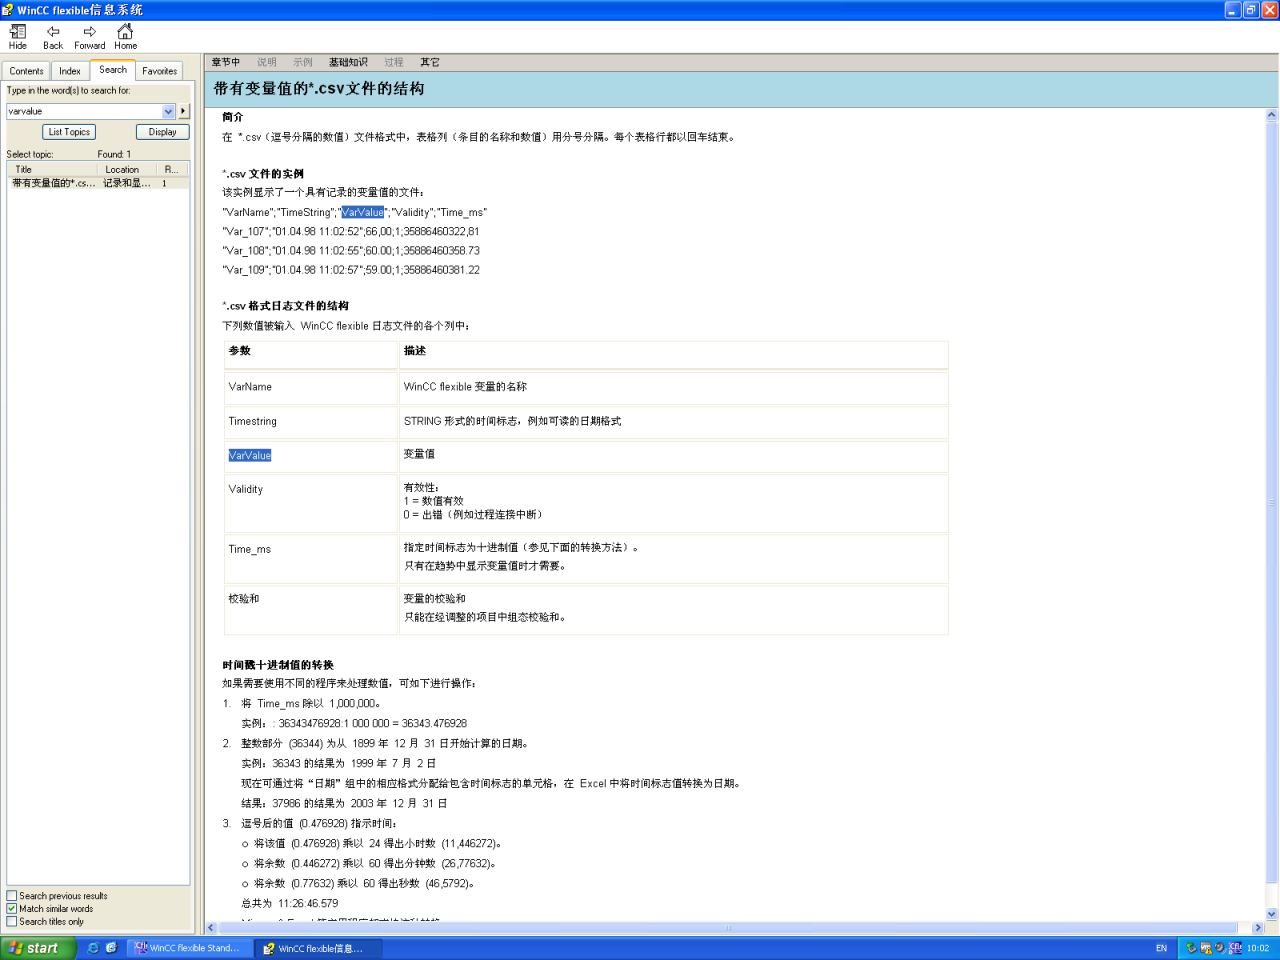
Task: Click the varvalue search input field
Action: click(84, 111)
